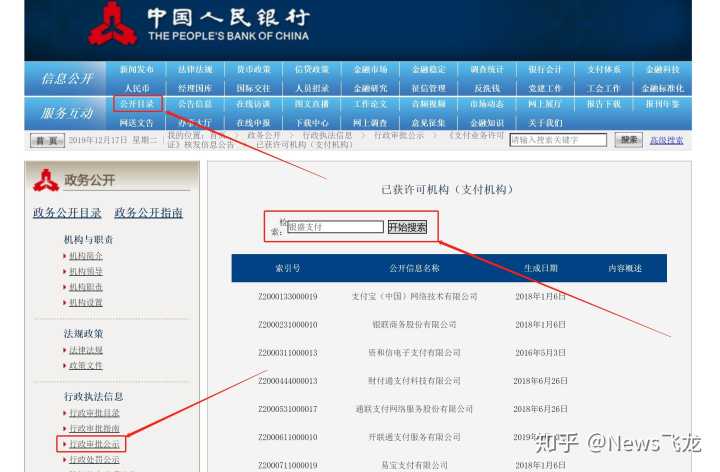Click the 政务公开 emblem icon in sidebar
Image resolution: width=720 pixels, height=472 pixels.
point(46,180)
